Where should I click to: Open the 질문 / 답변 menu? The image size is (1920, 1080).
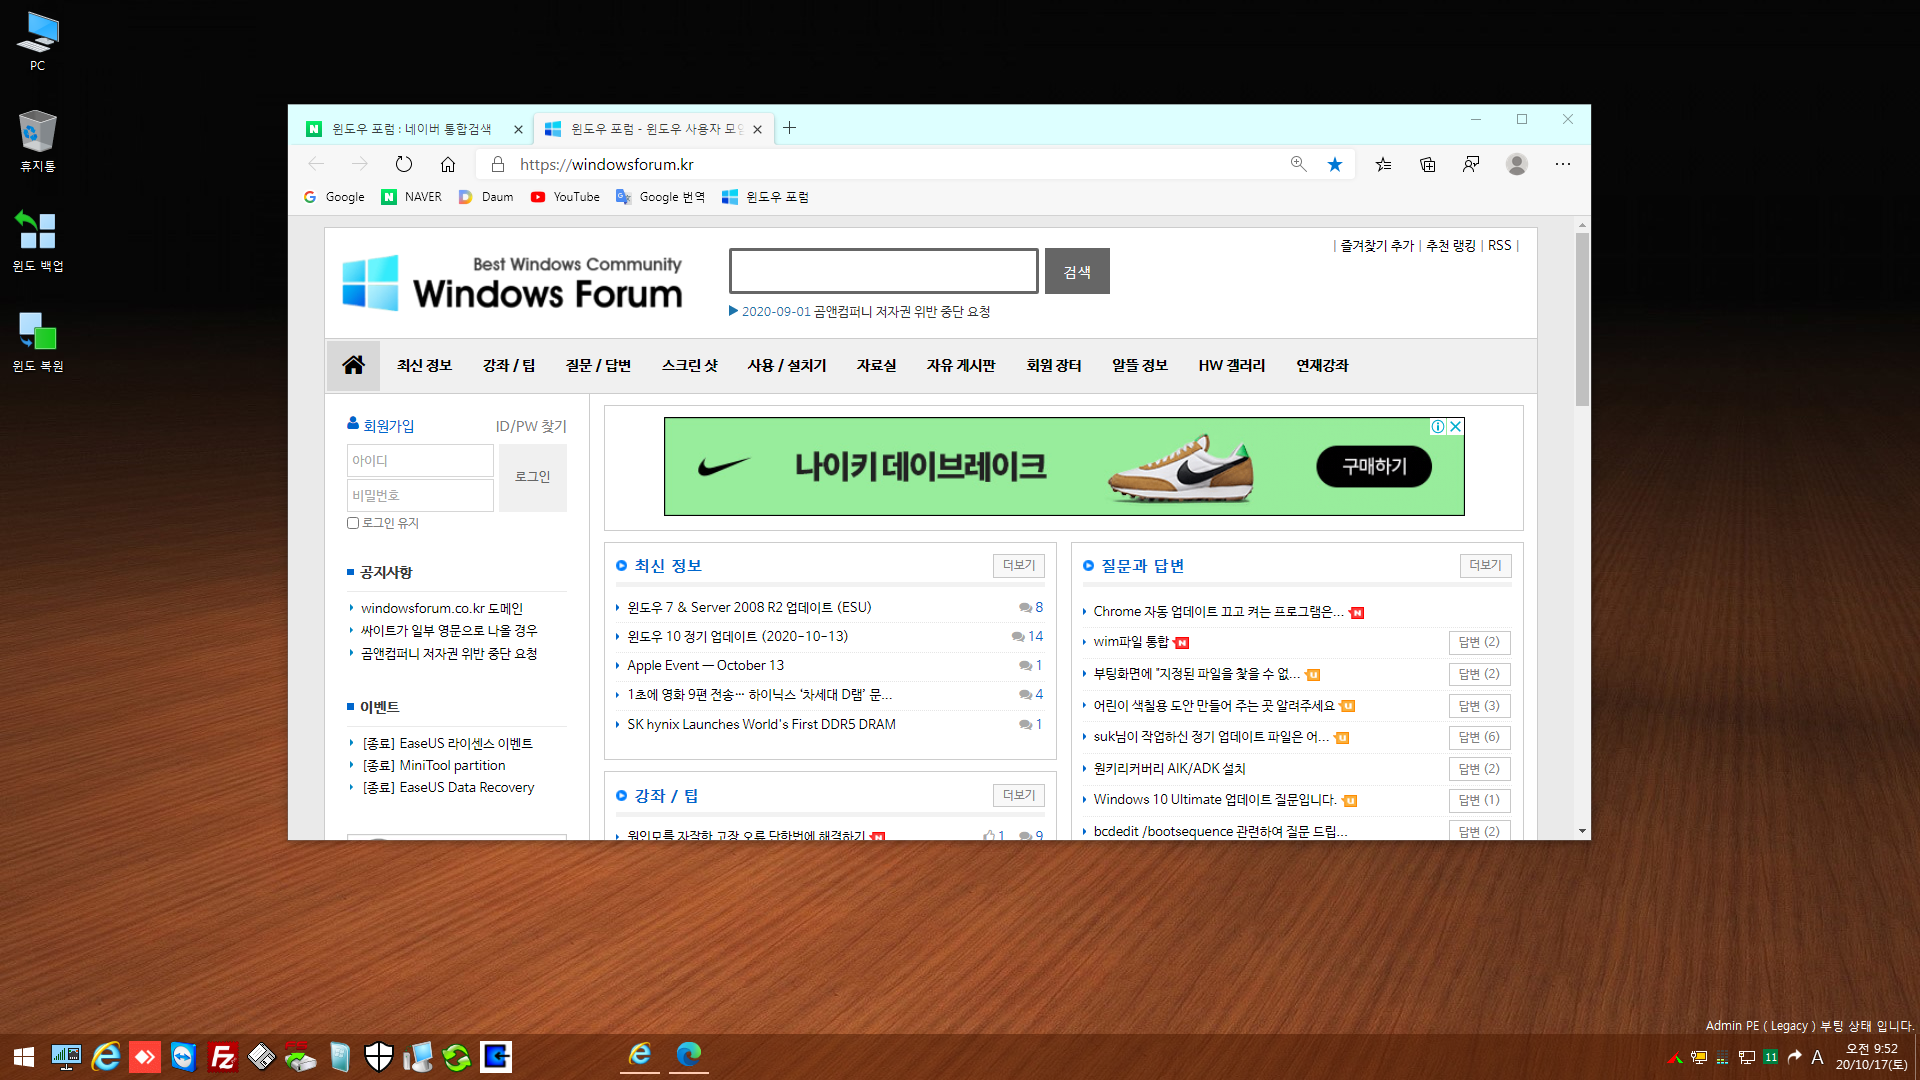[598, 365]
